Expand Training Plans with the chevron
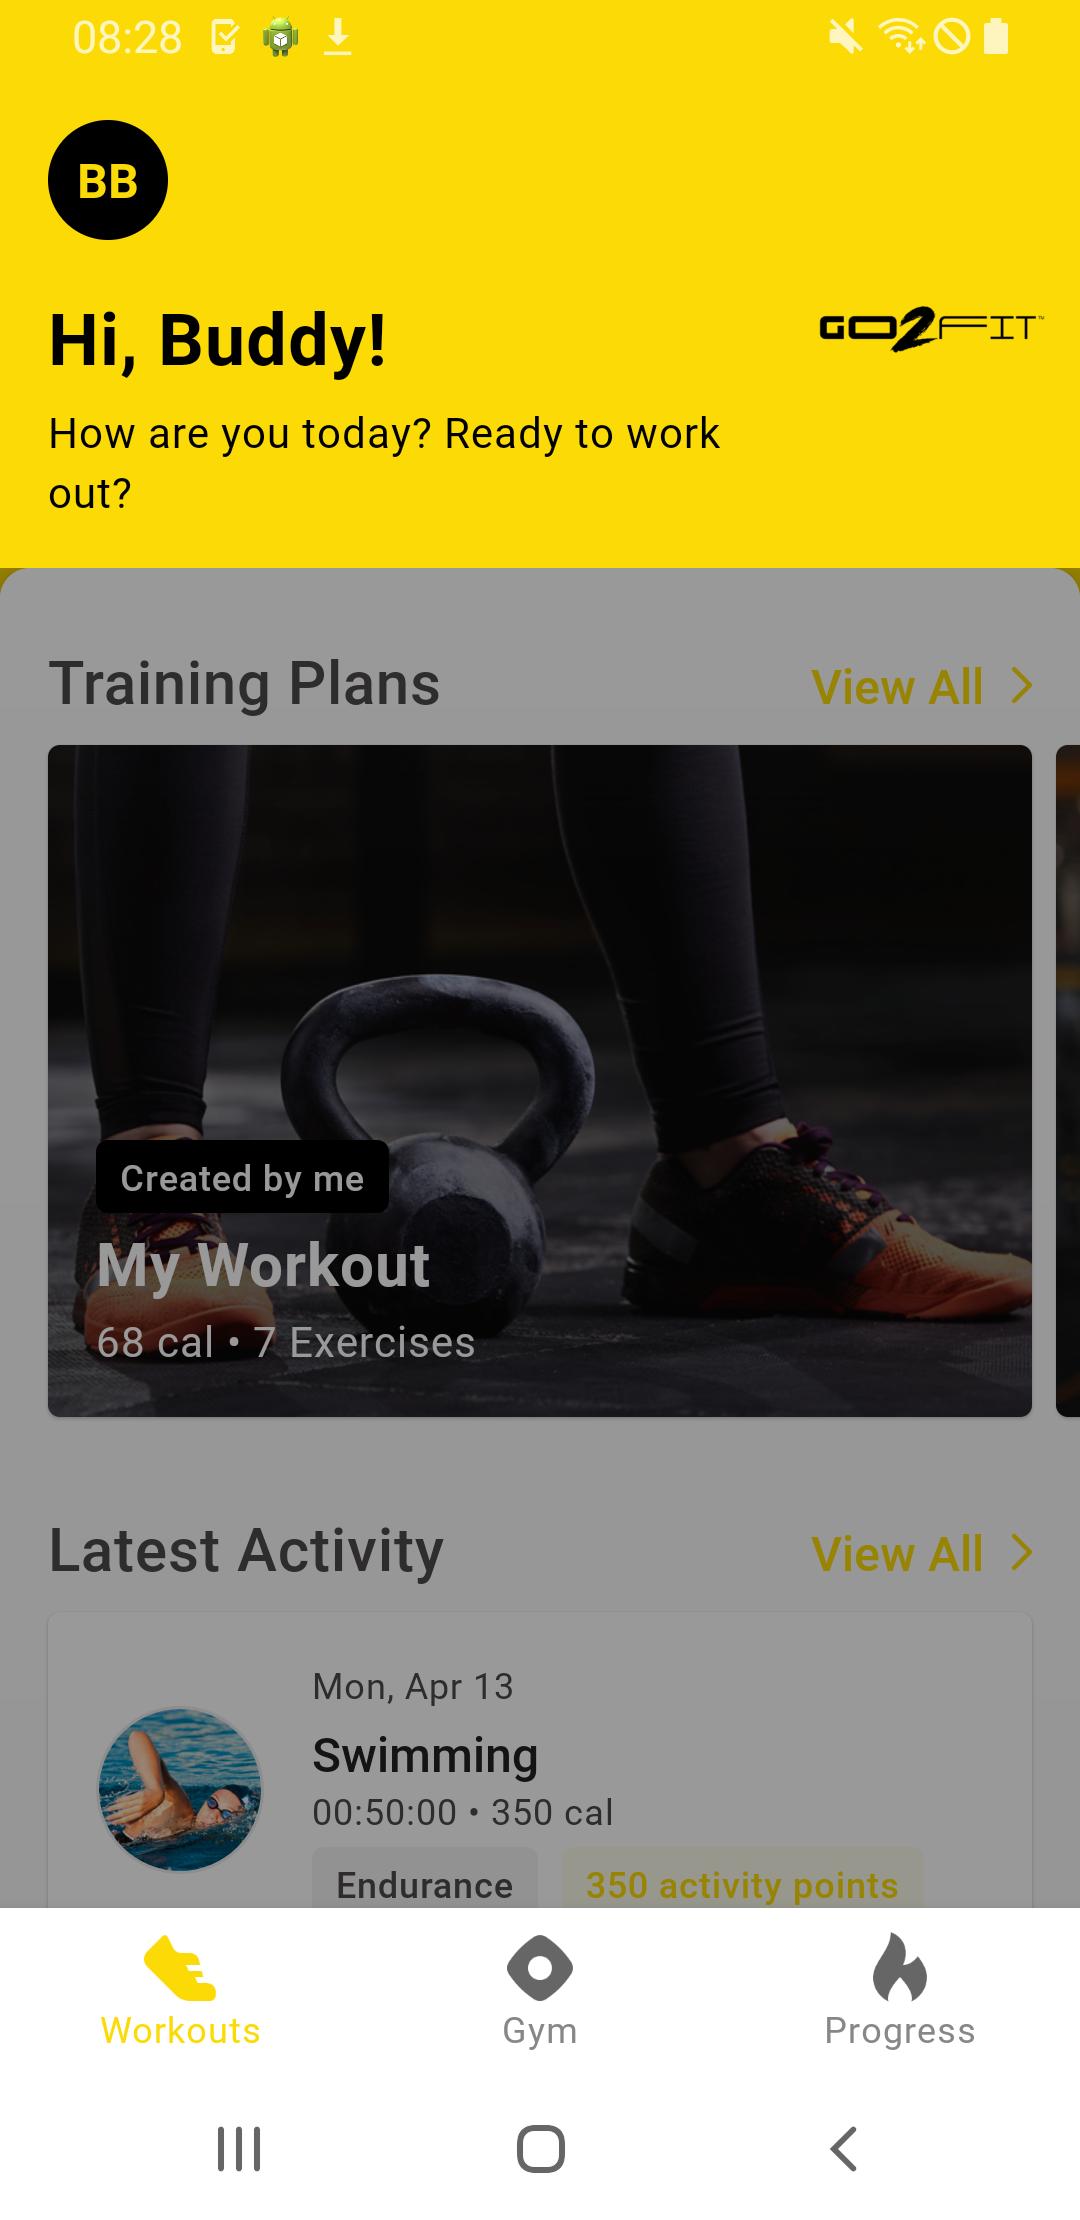The width and height of the screenshot is (1080, 2220). (x=1021, y=686)
